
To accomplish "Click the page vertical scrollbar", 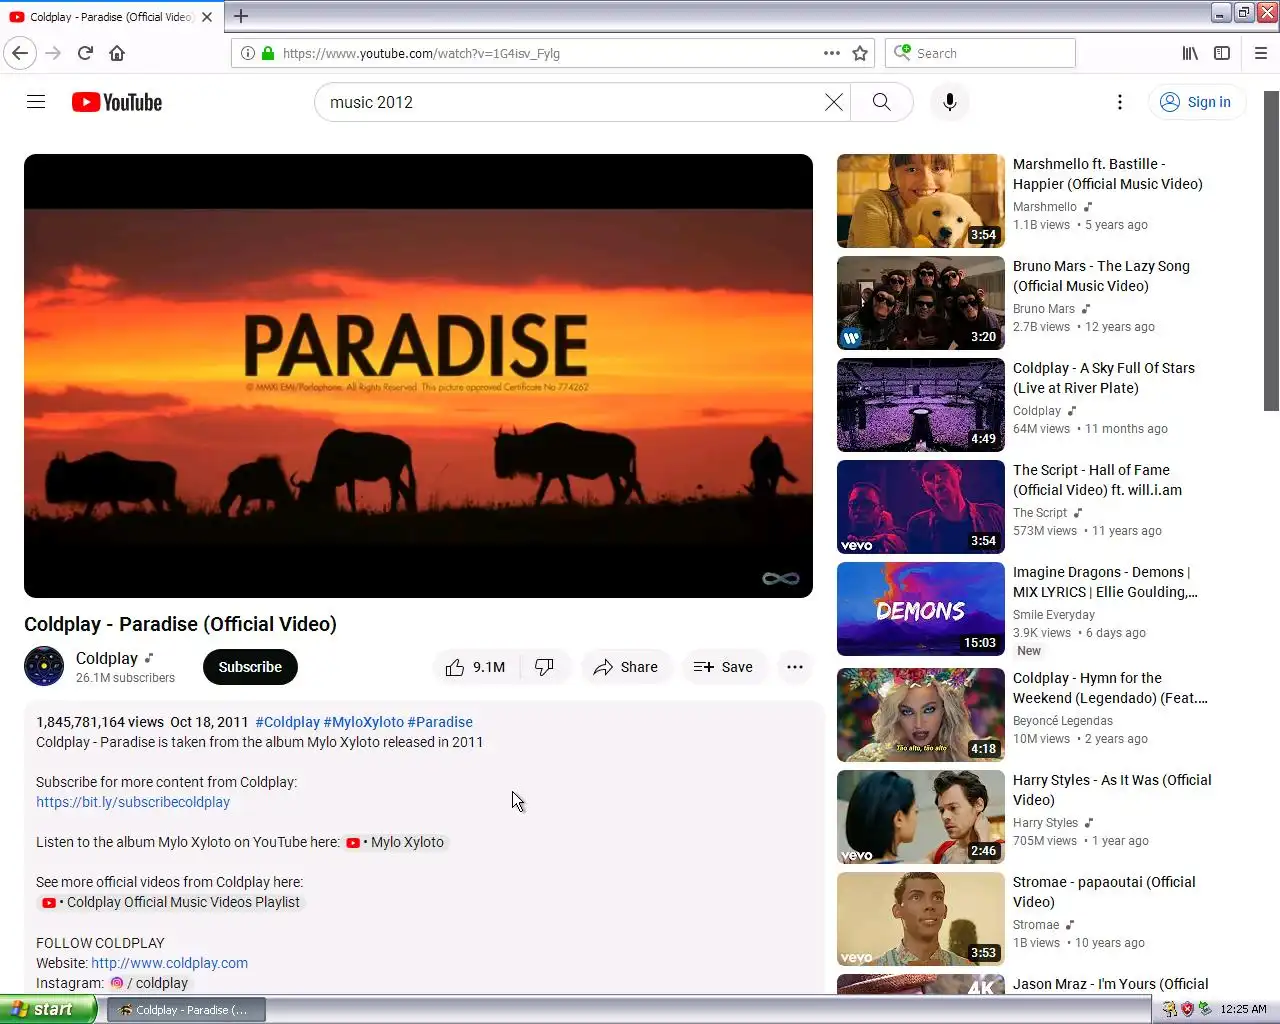I will (1271, 250).
